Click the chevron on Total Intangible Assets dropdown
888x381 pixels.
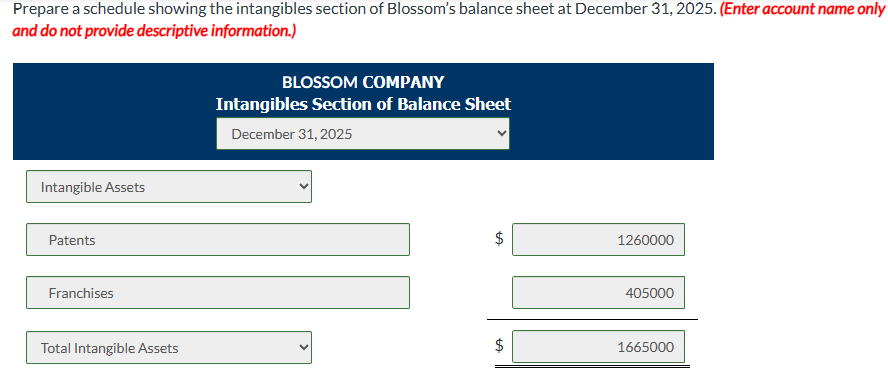[304, 347]
